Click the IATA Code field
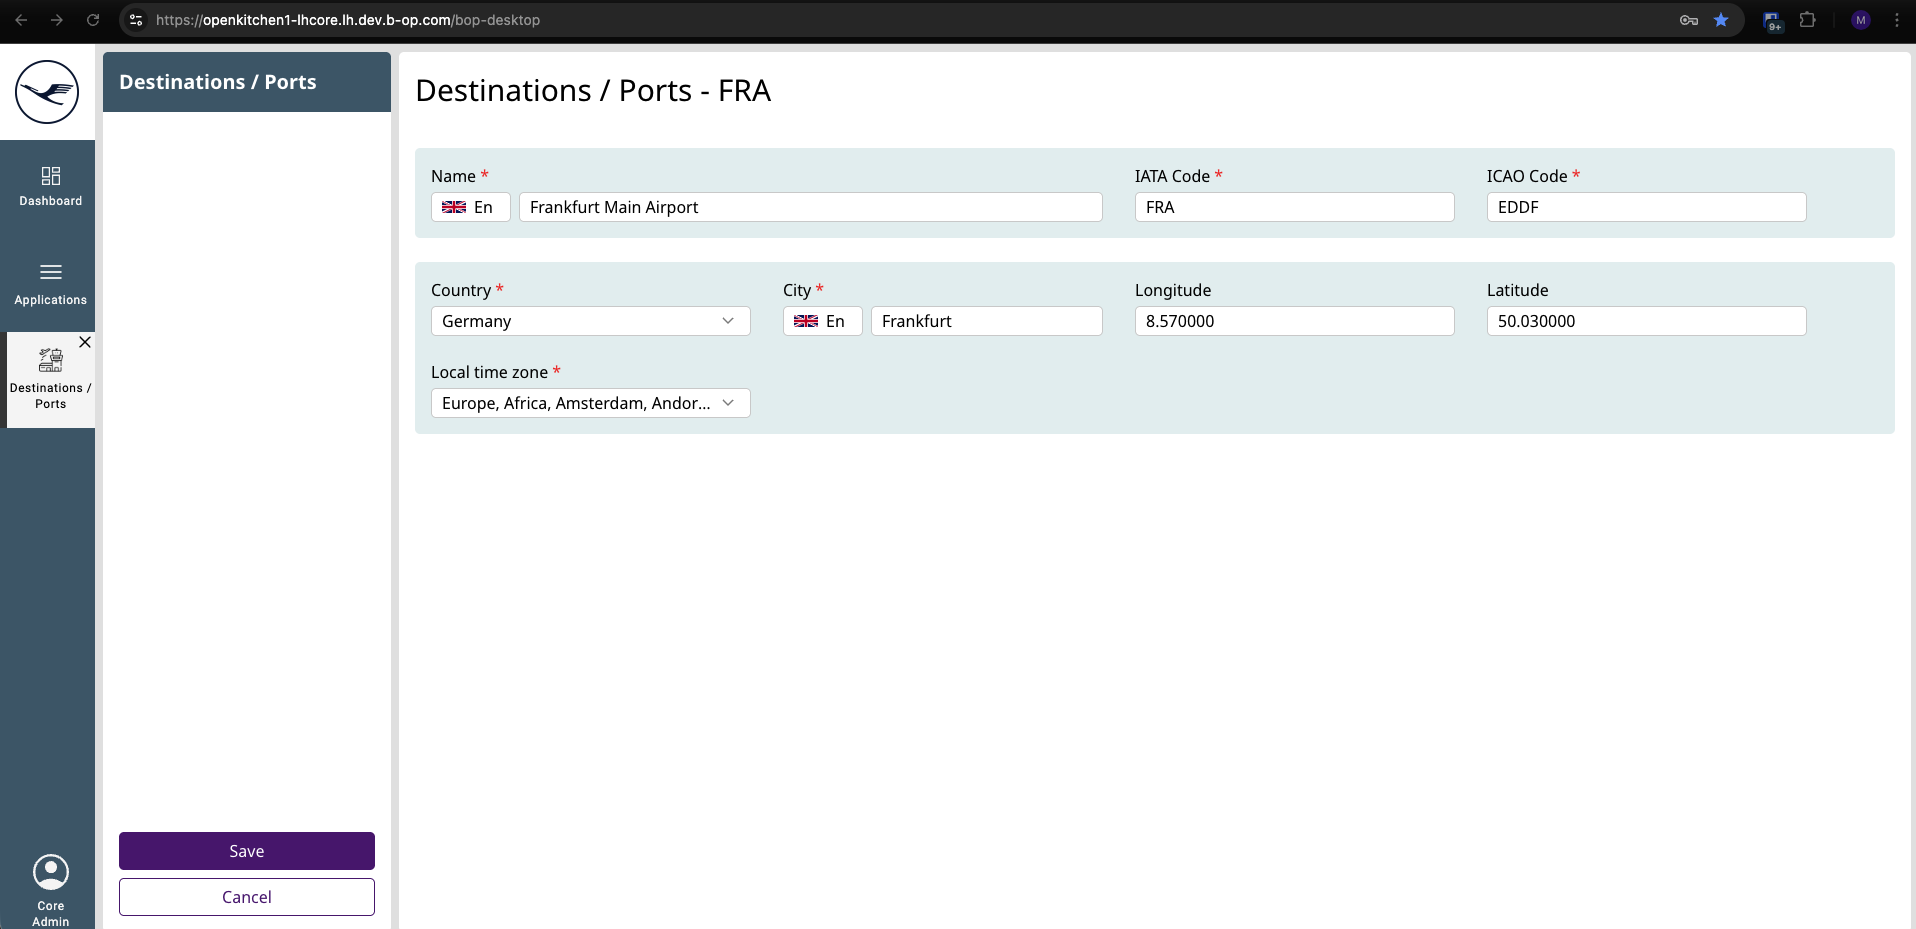The image size is (1916, 929). 1294,207
